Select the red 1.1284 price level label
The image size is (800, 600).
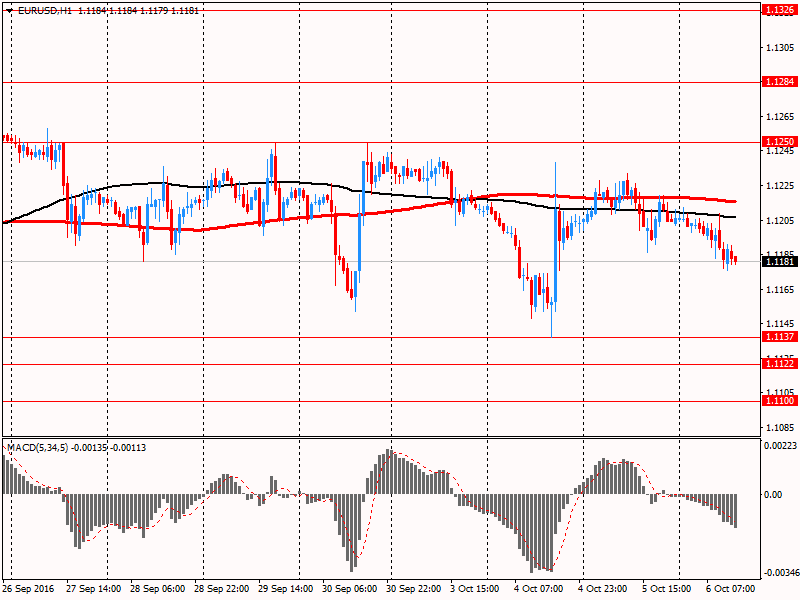click(779, 82)
